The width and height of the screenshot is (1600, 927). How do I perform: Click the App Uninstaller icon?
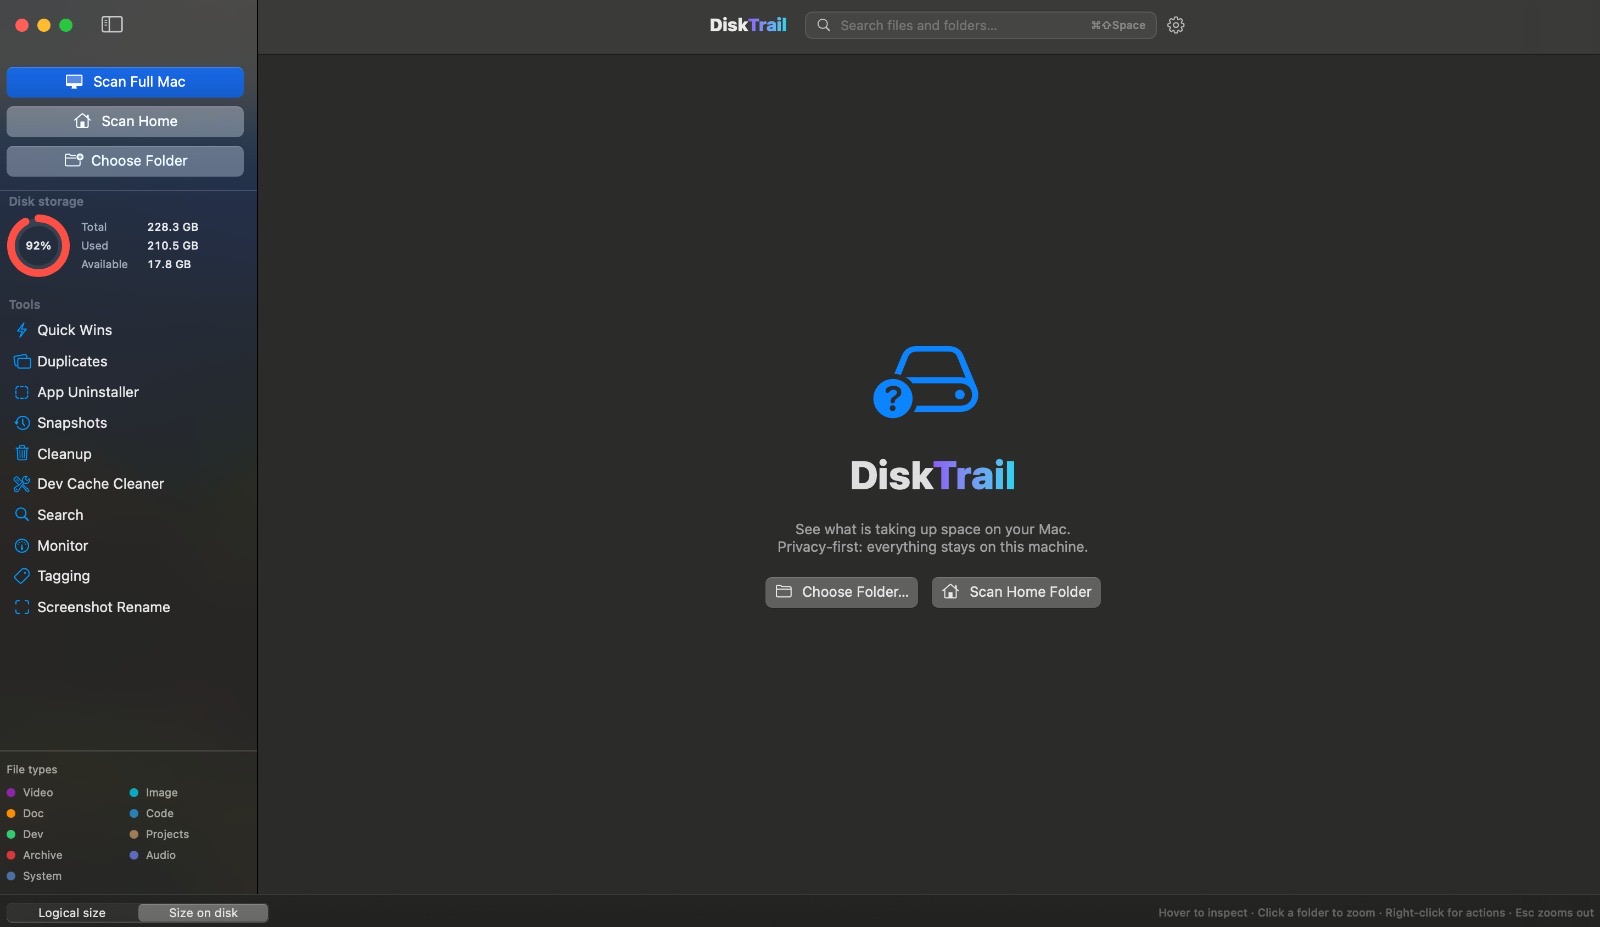22,392
